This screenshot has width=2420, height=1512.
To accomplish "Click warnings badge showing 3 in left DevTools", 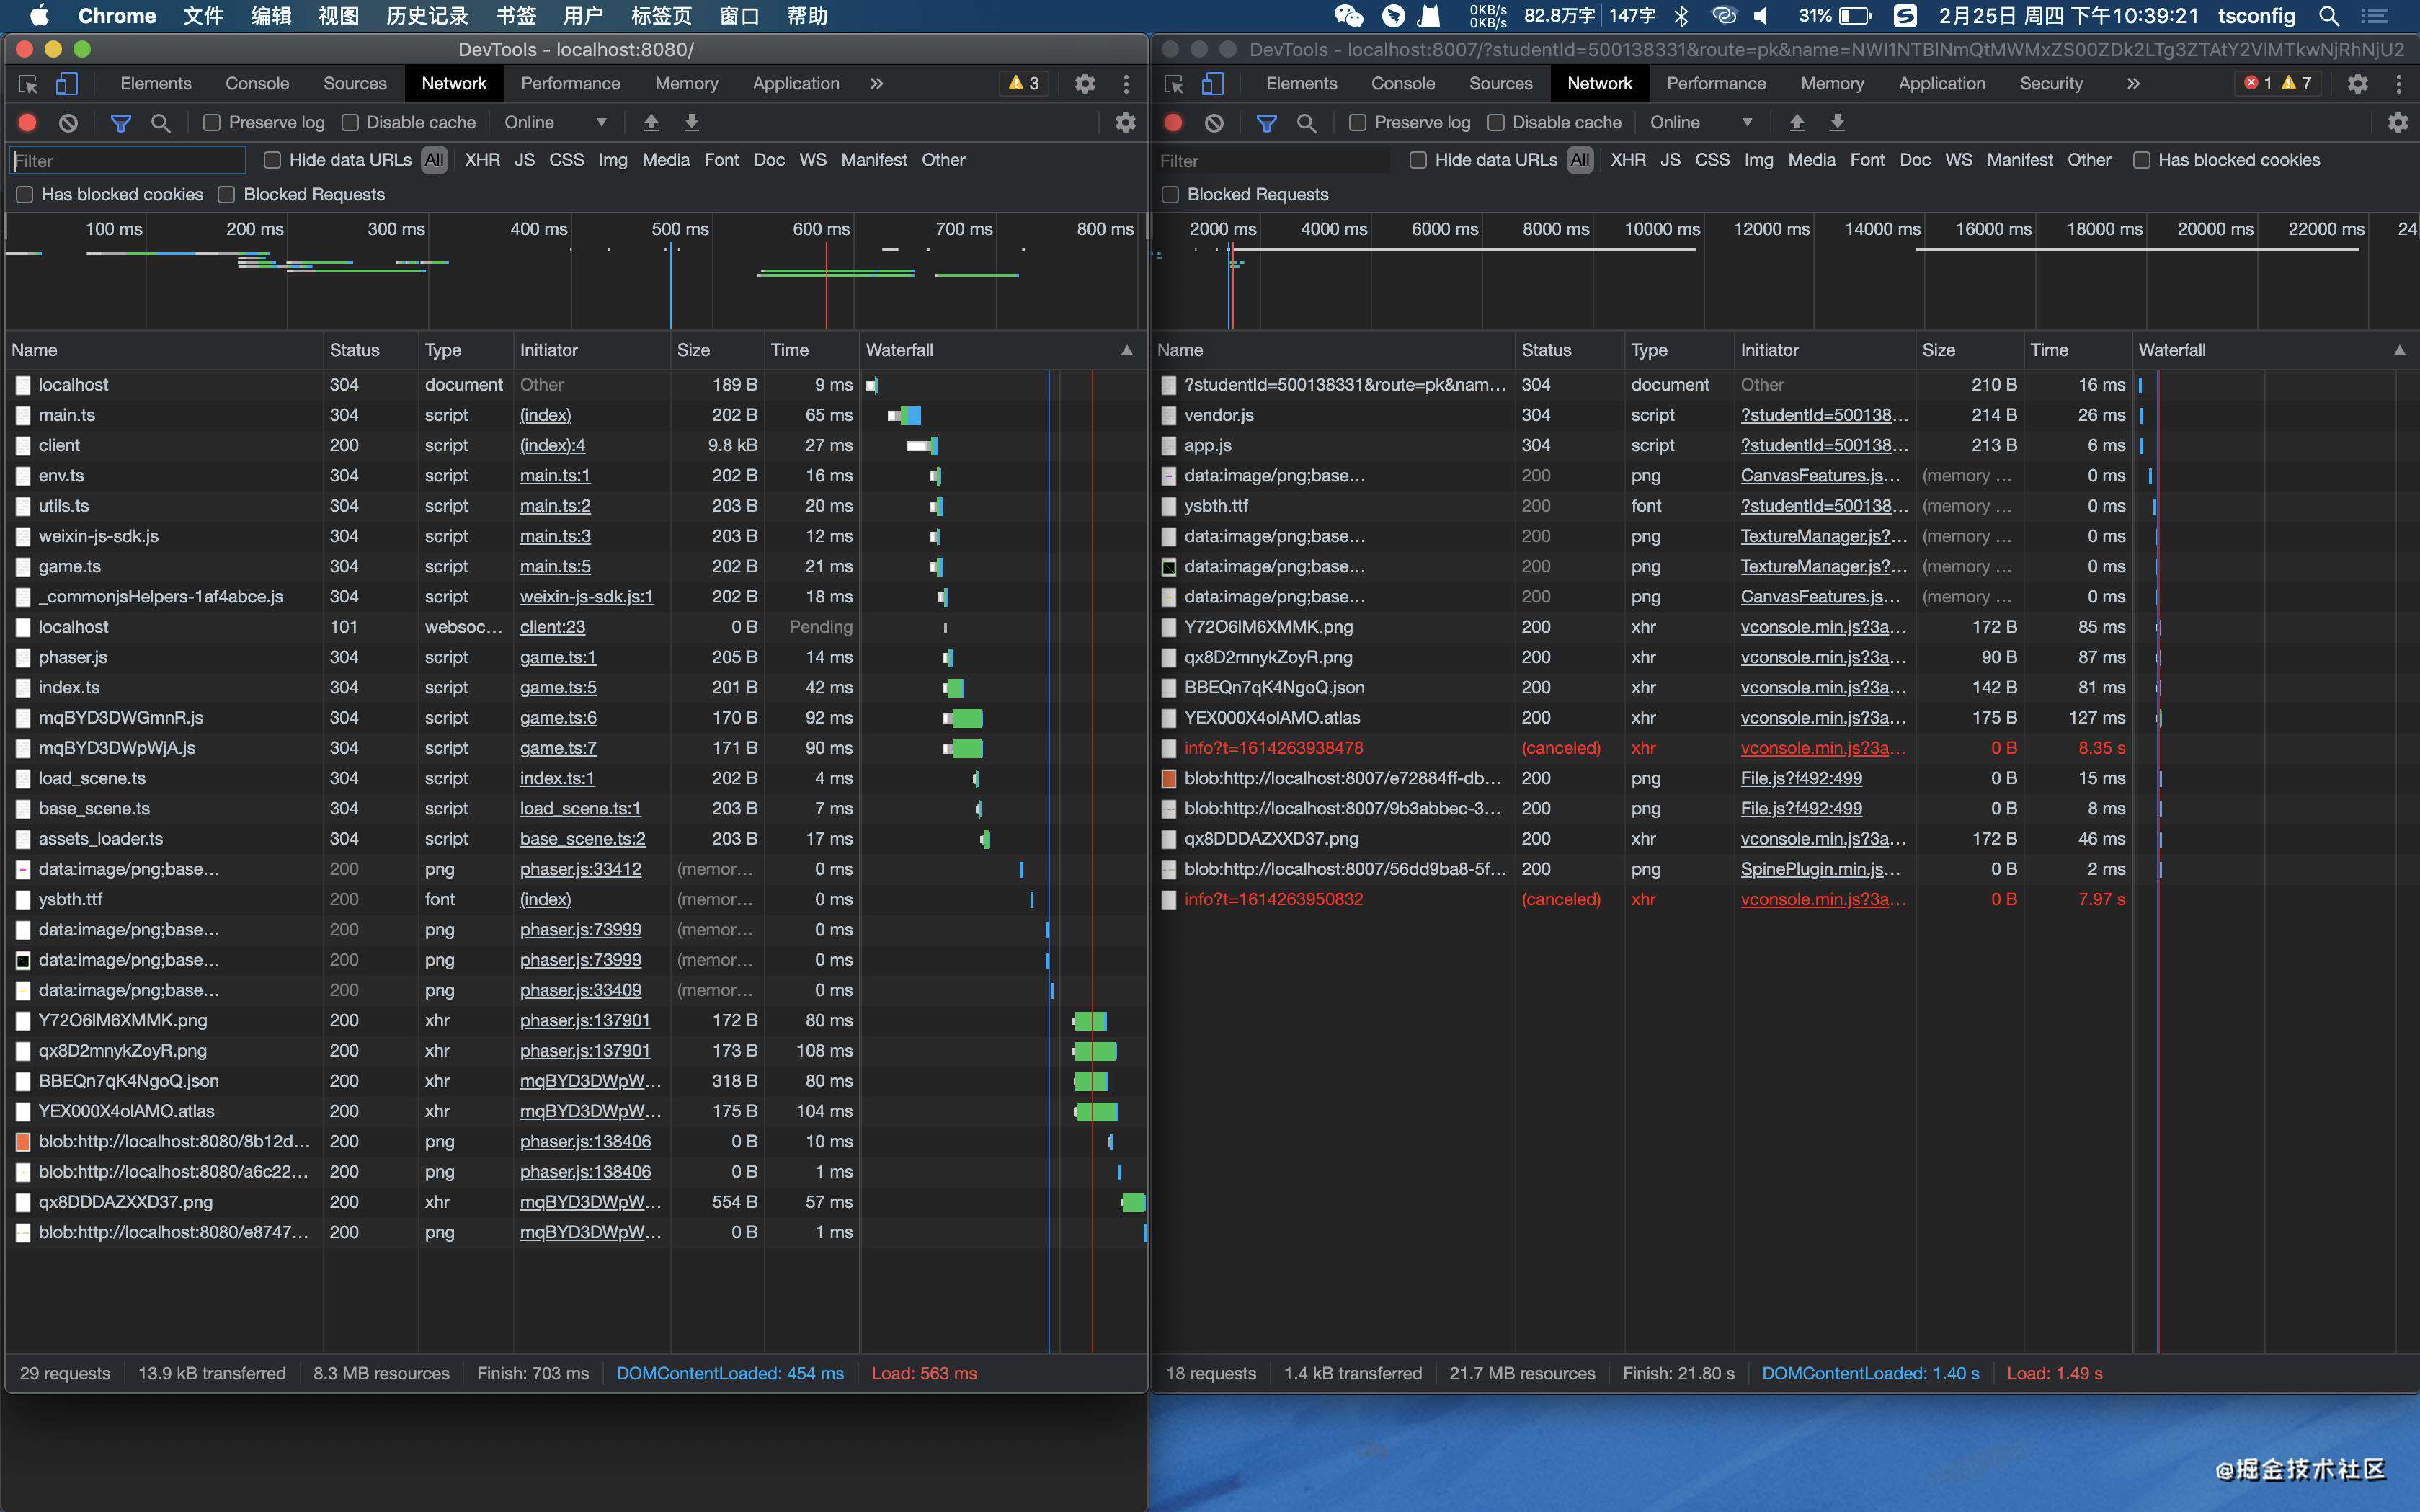I will point(1023,84).
